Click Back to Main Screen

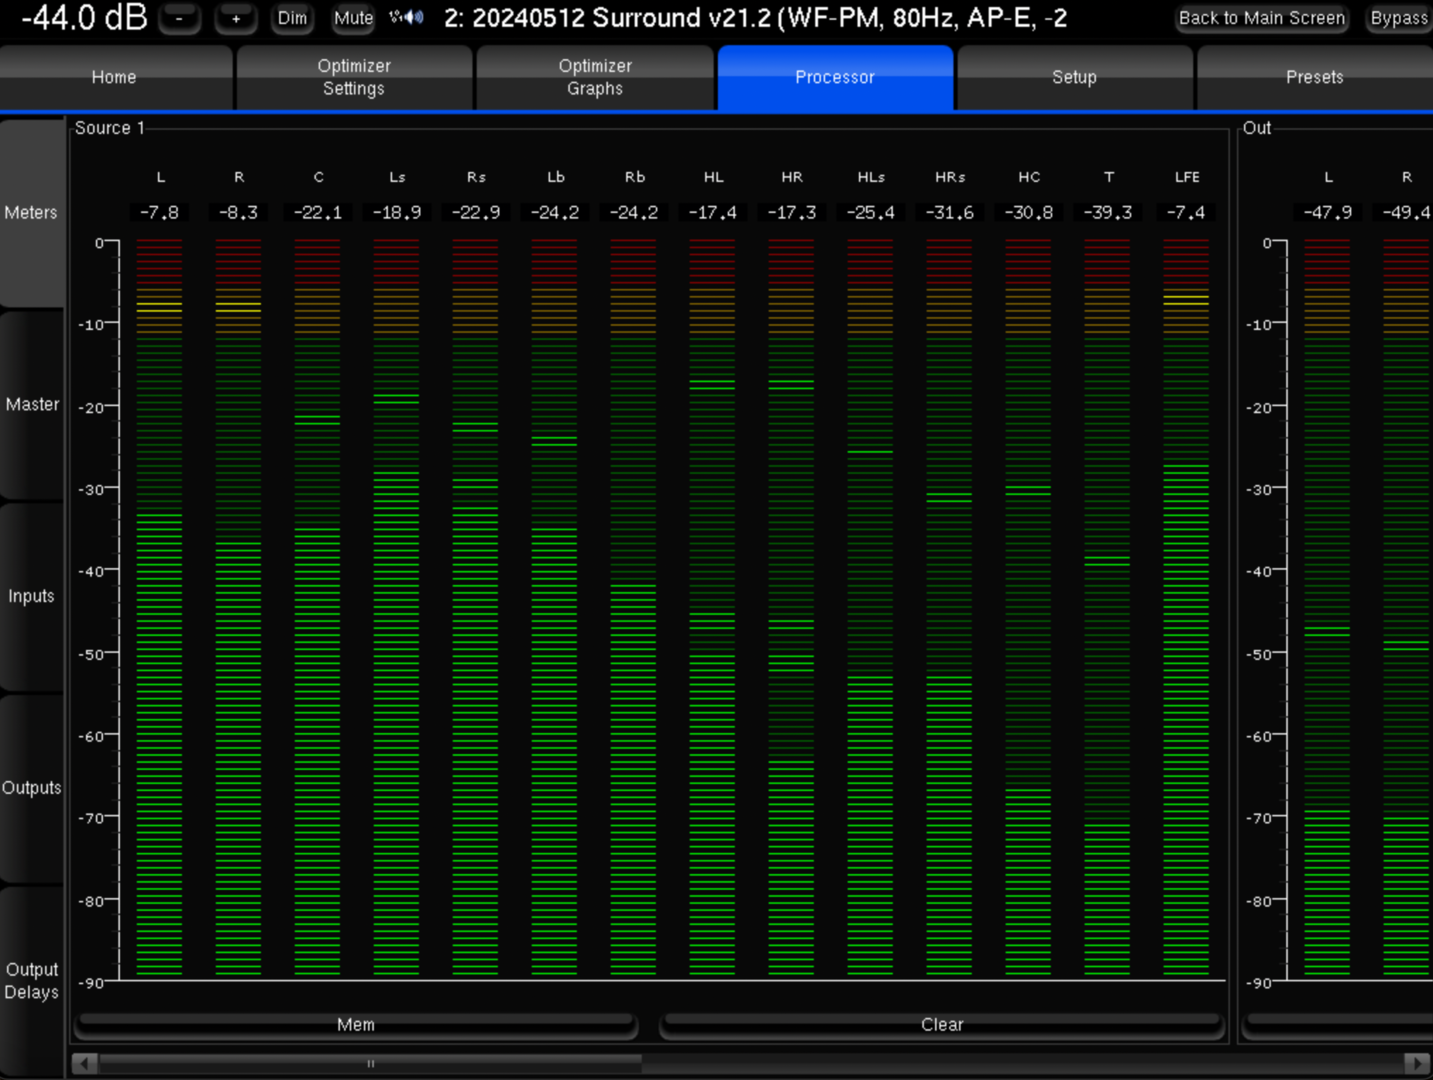tap(1261, 18)
